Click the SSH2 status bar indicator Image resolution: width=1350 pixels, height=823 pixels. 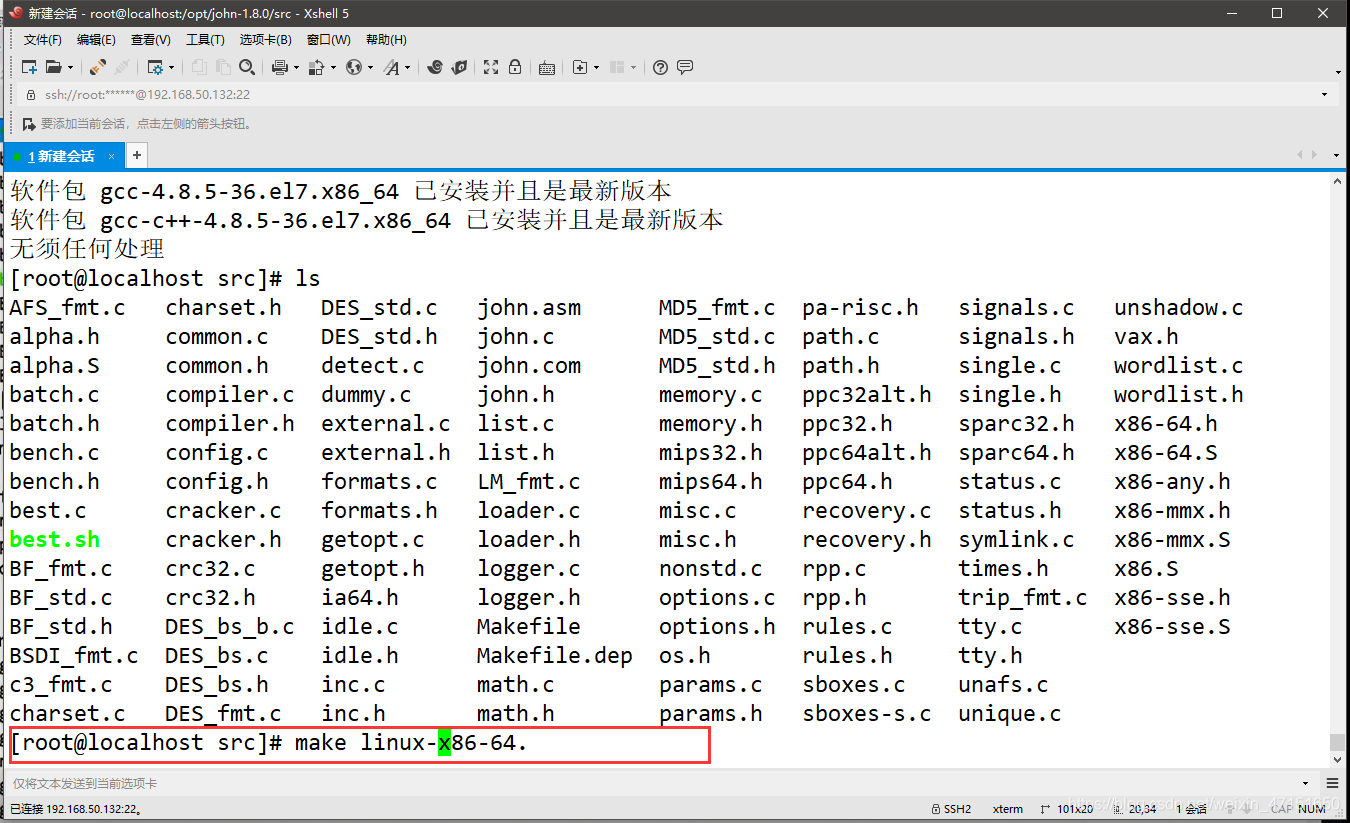[x=951, y=809]
